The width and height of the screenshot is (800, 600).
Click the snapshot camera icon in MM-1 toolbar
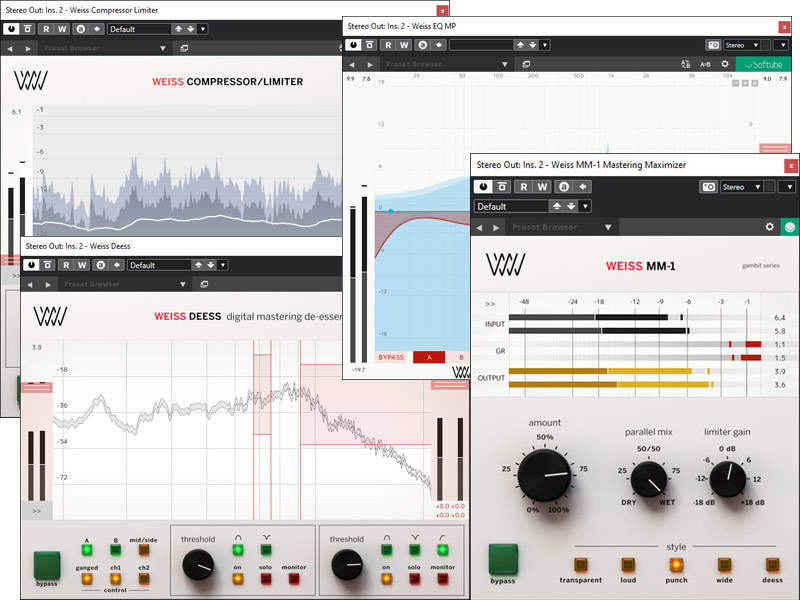708,186
